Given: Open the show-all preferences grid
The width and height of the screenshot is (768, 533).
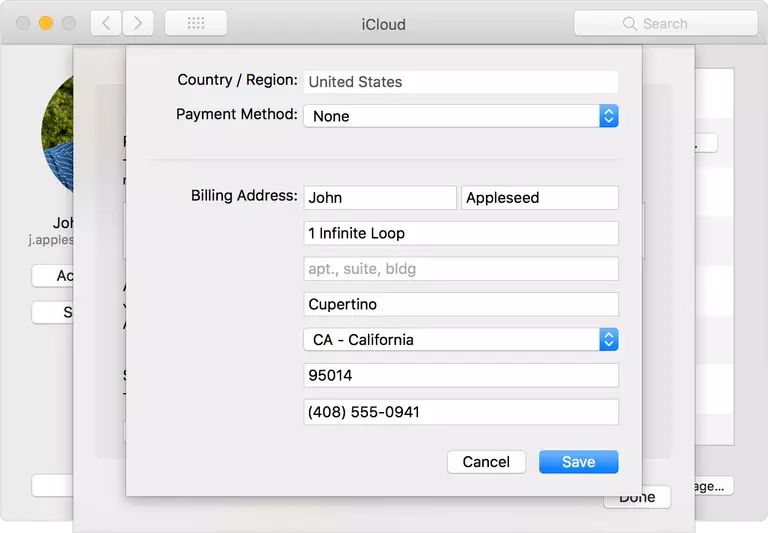Looking at the screenshot, I should tap(196, 23).
